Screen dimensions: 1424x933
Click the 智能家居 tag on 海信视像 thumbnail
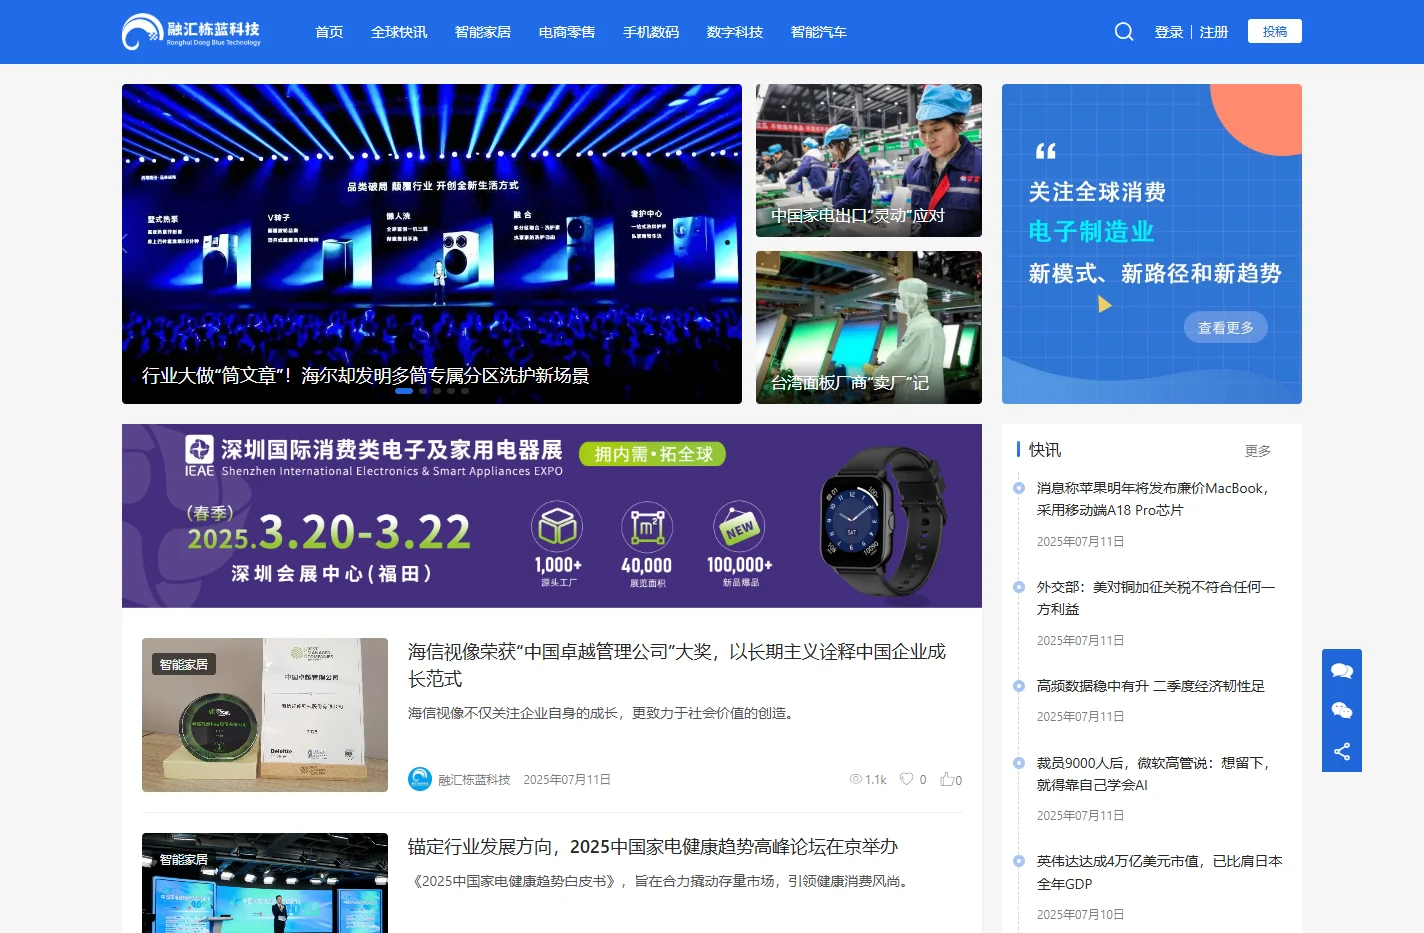184,664
